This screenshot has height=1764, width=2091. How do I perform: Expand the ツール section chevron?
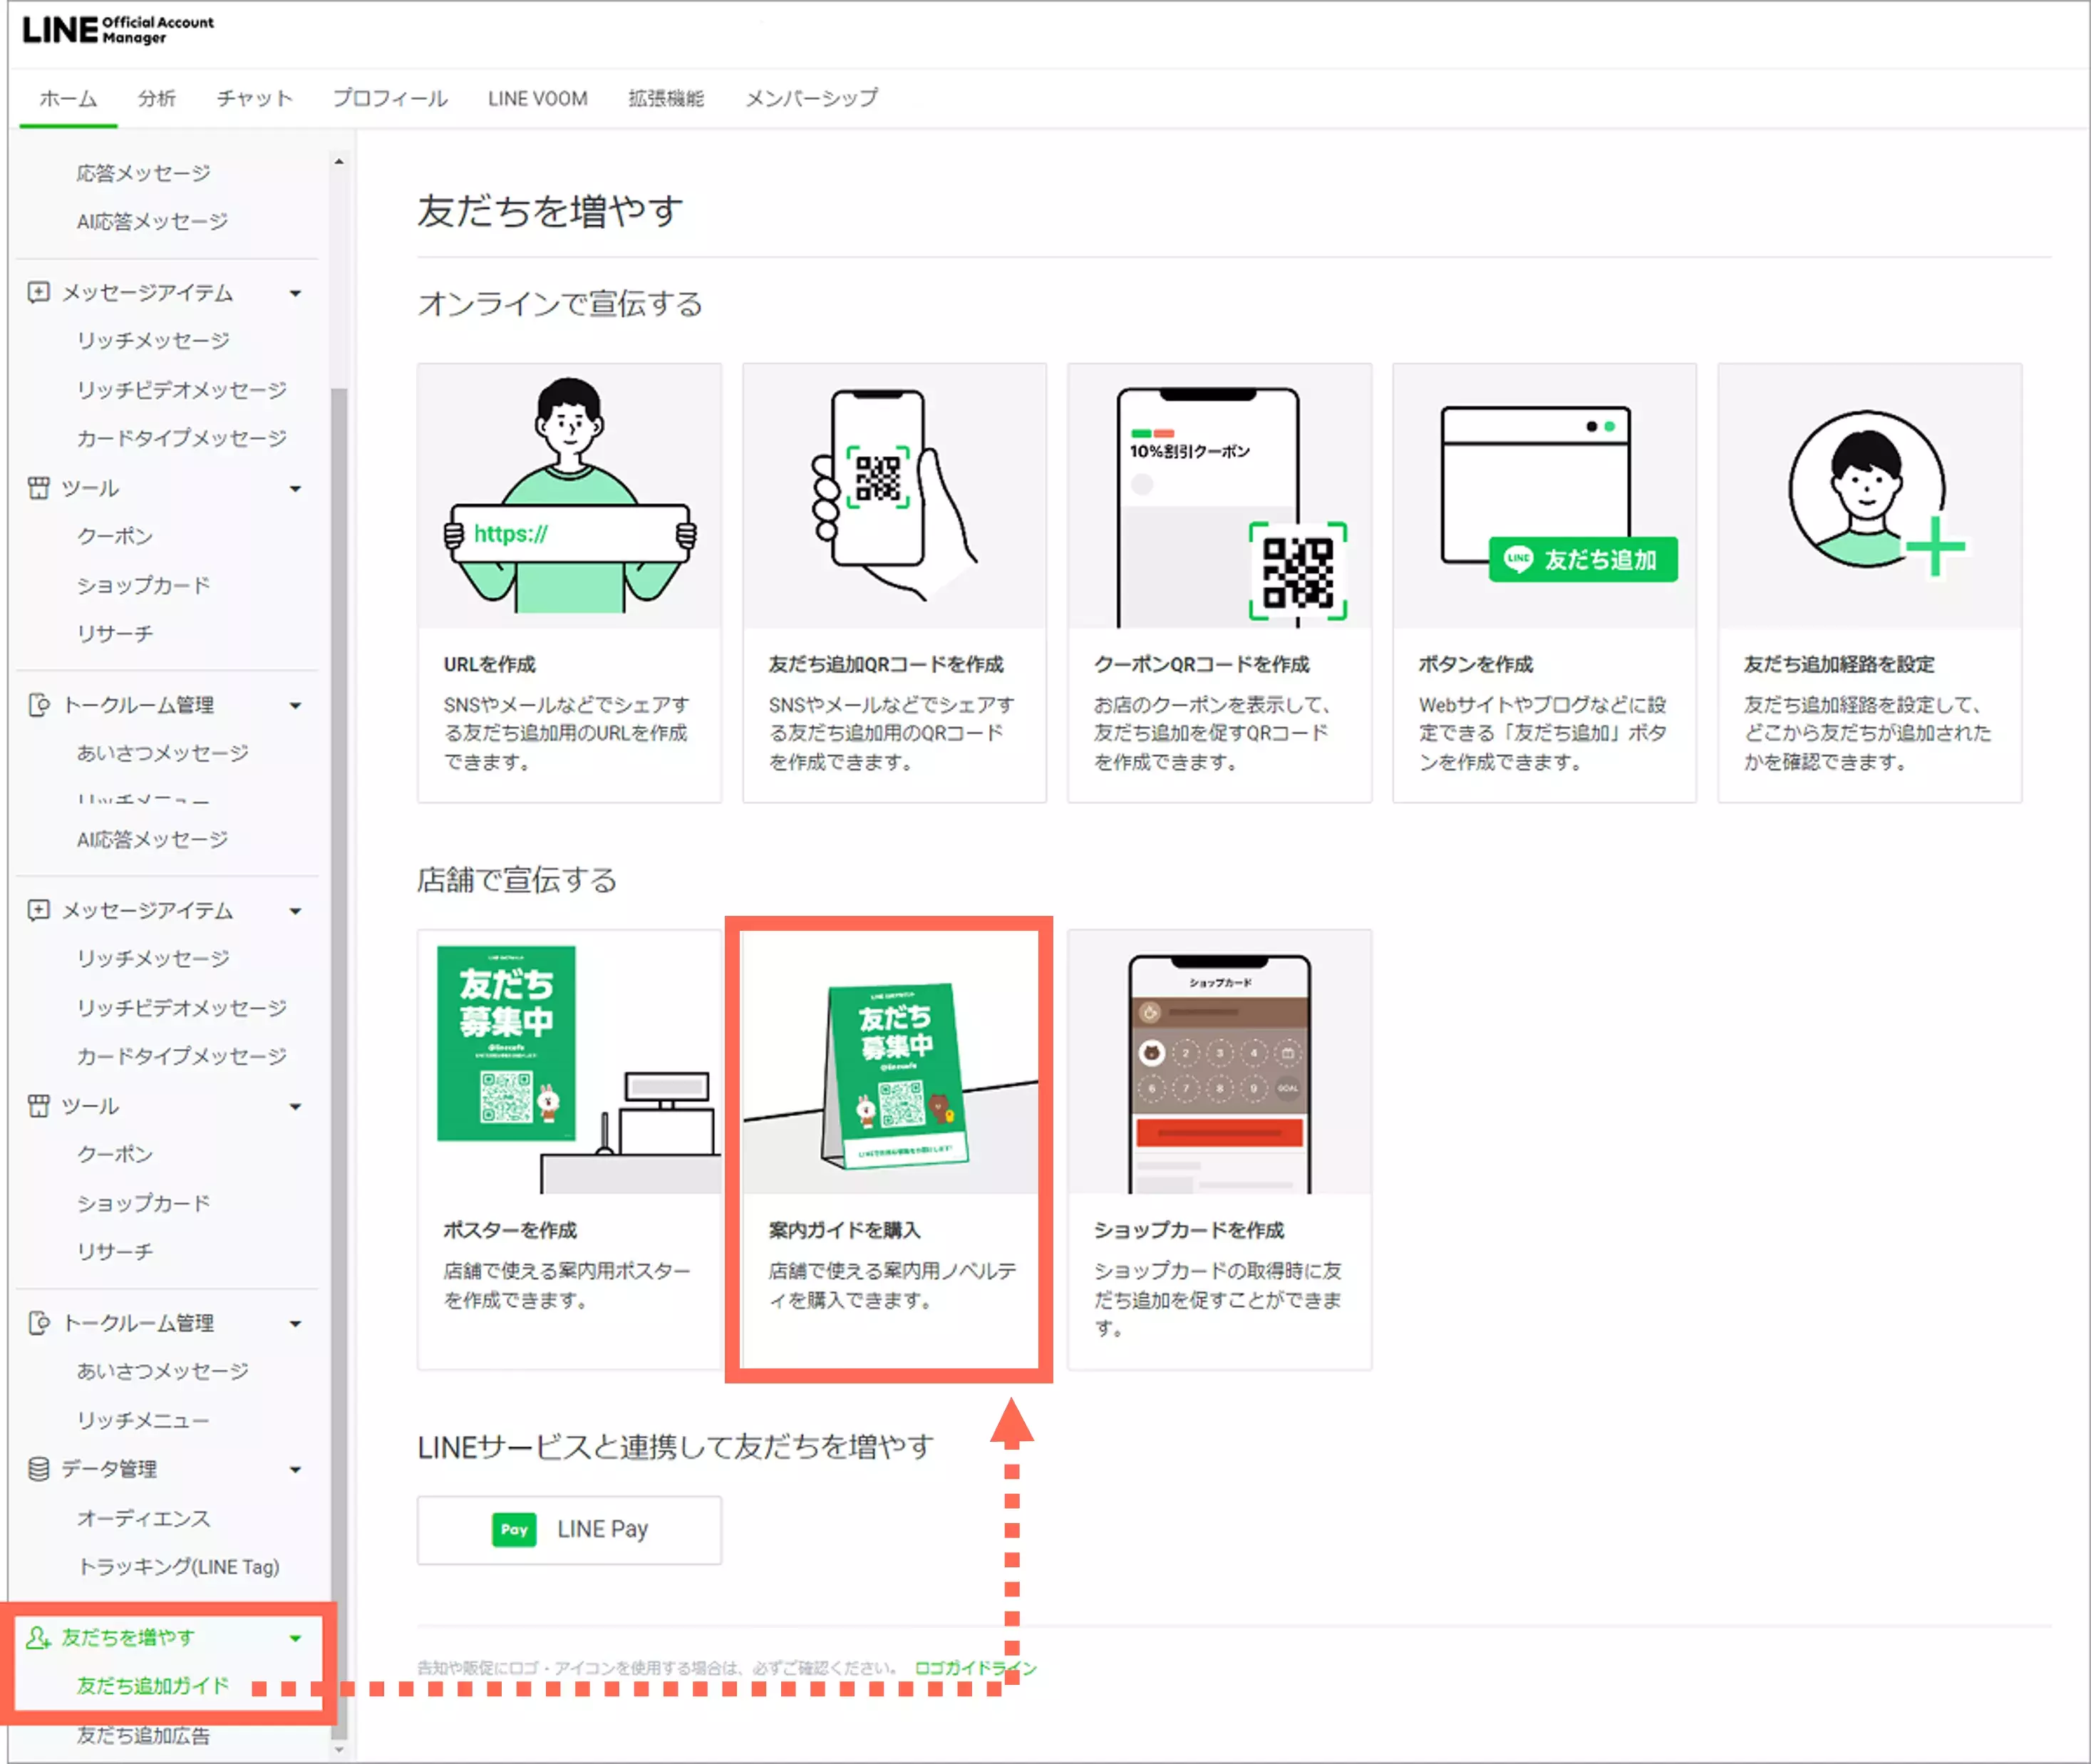point(296,488)
